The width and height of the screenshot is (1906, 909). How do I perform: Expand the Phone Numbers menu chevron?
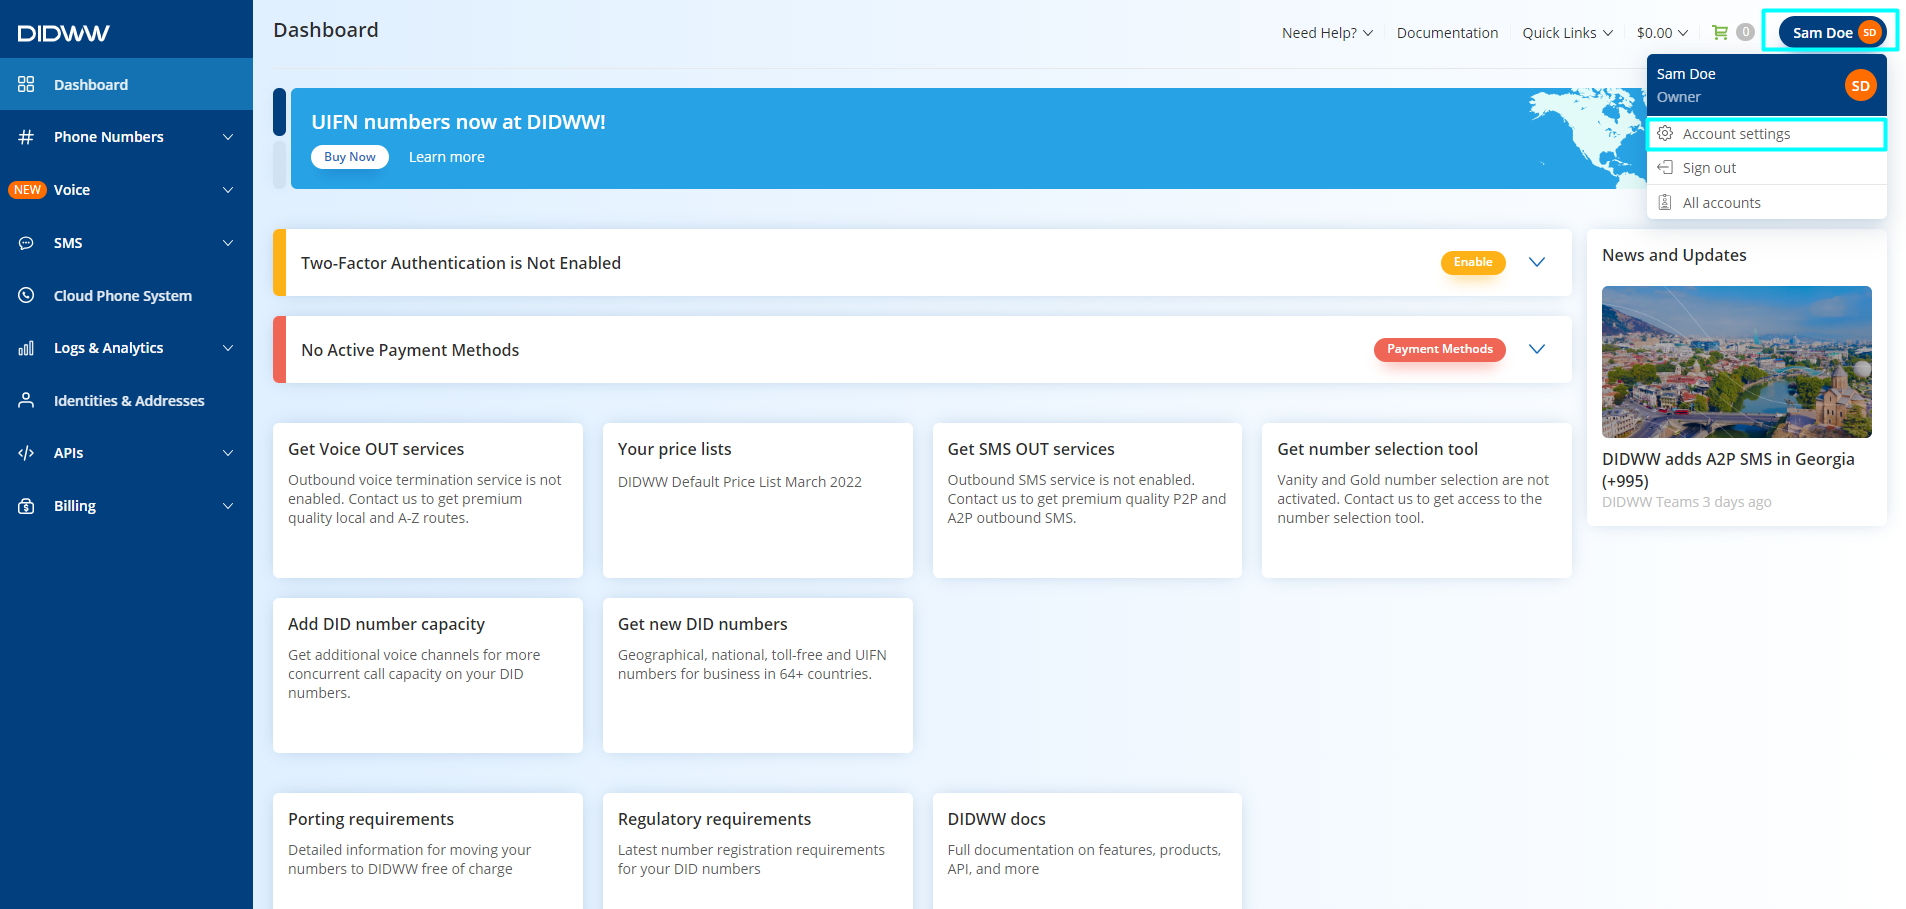[x=228, y=137]
